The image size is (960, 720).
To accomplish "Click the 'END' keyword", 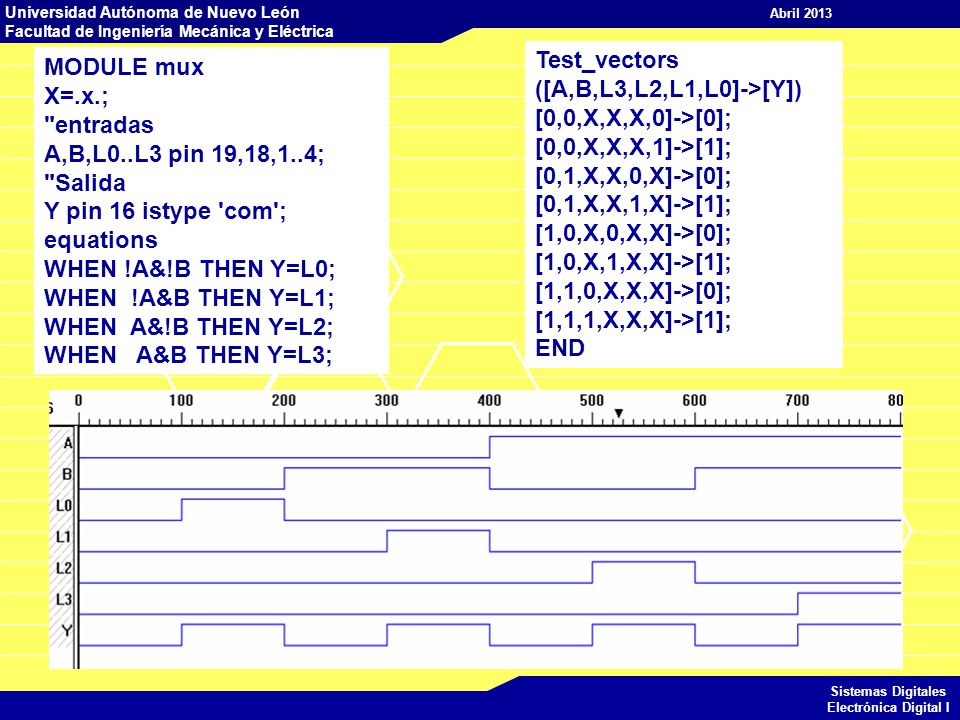I will [x=560, y=348].
